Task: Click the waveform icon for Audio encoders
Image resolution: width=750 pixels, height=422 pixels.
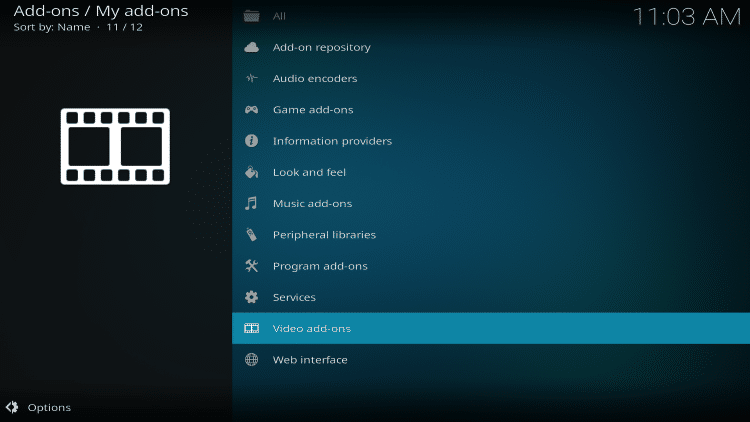Action: click(252, 79)
